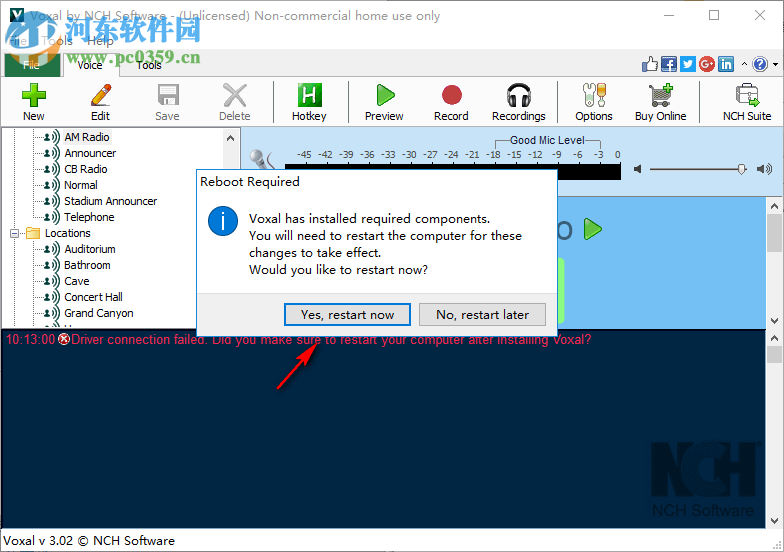Image resolution: width=784 pixels, height=552 pixels.
Task: Open the dropdown arrow beside help icon
Action: click(x=775, y=64)
